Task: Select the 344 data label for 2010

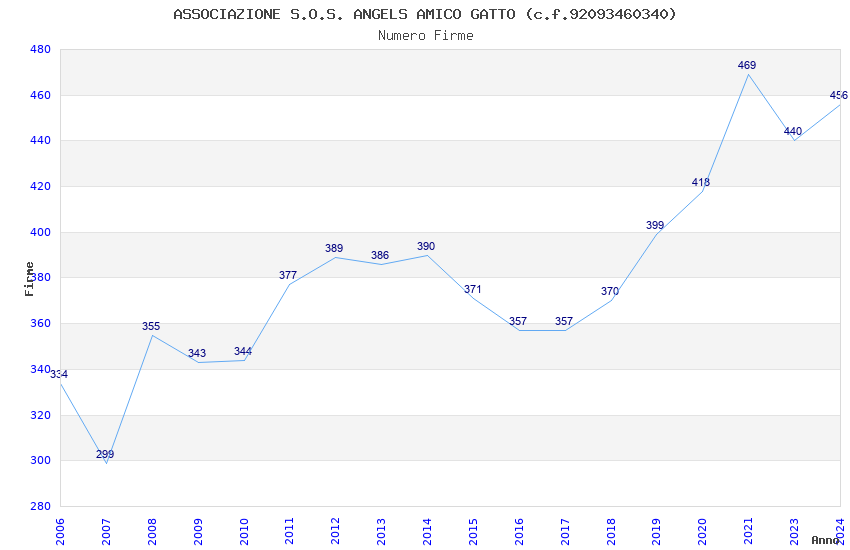Action: tap(243, 351)
